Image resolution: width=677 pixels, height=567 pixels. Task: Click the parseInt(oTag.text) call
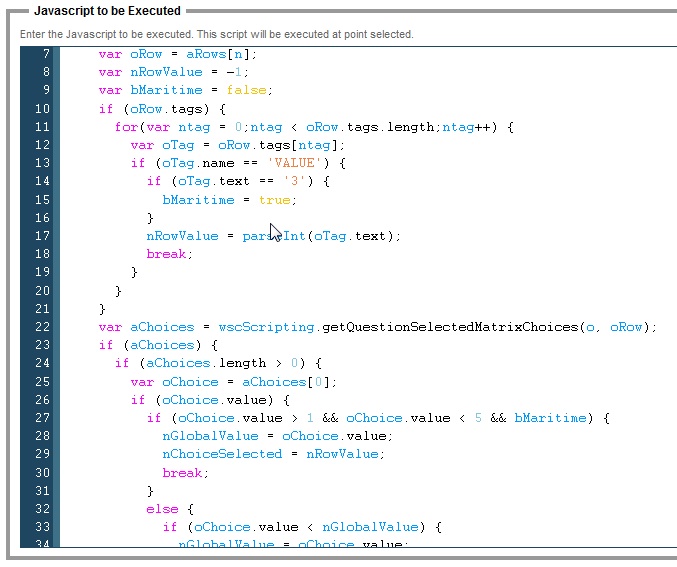320,236
